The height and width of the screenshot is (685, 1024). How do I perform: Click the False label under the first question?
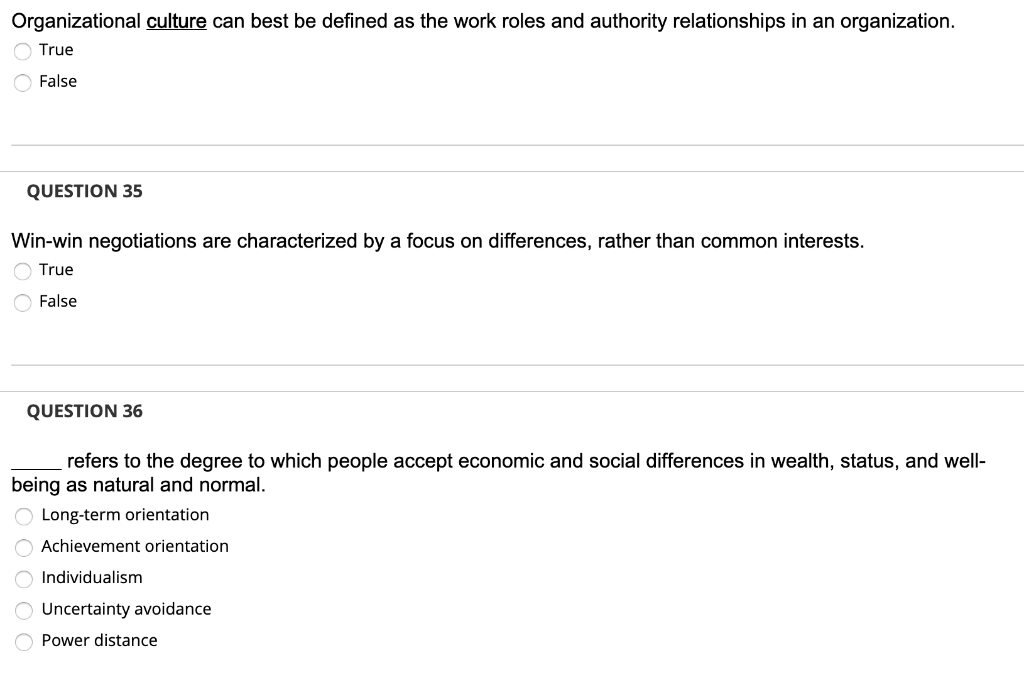59,81
